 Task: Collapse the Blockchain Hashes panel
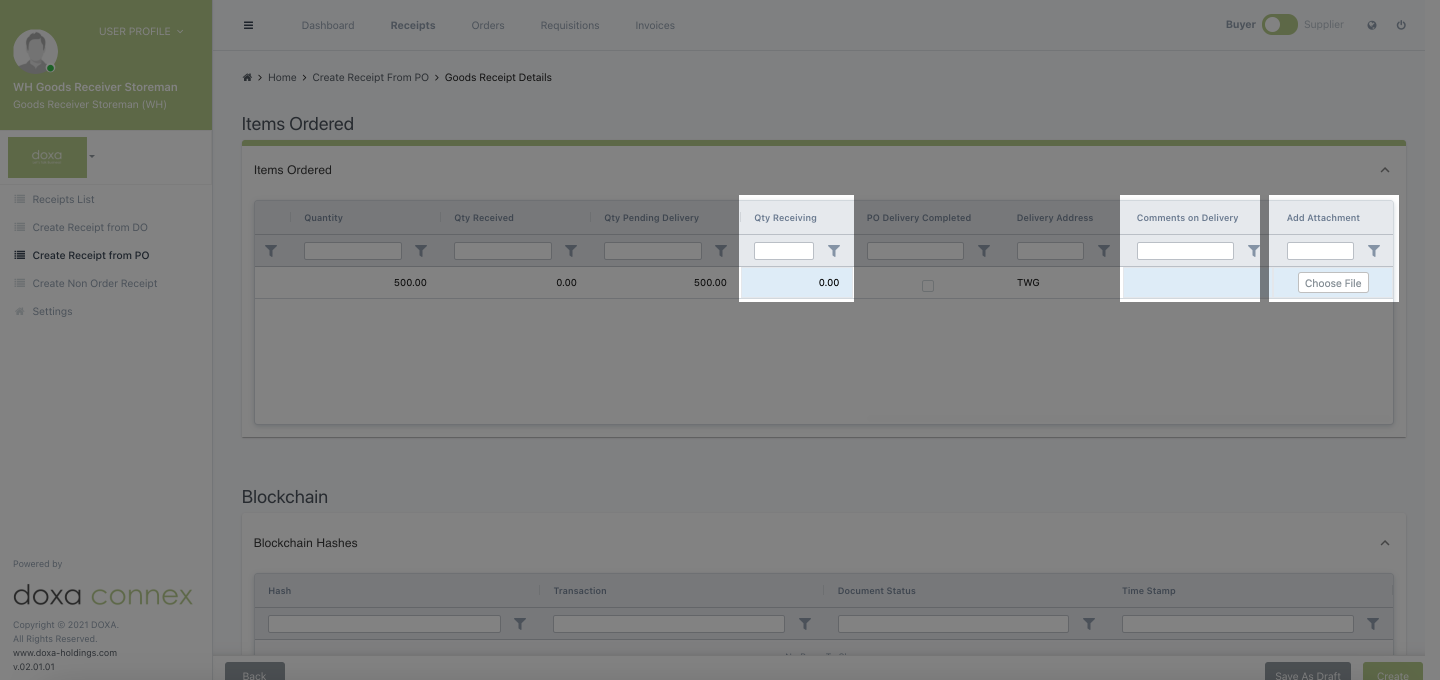[1385, 543]
